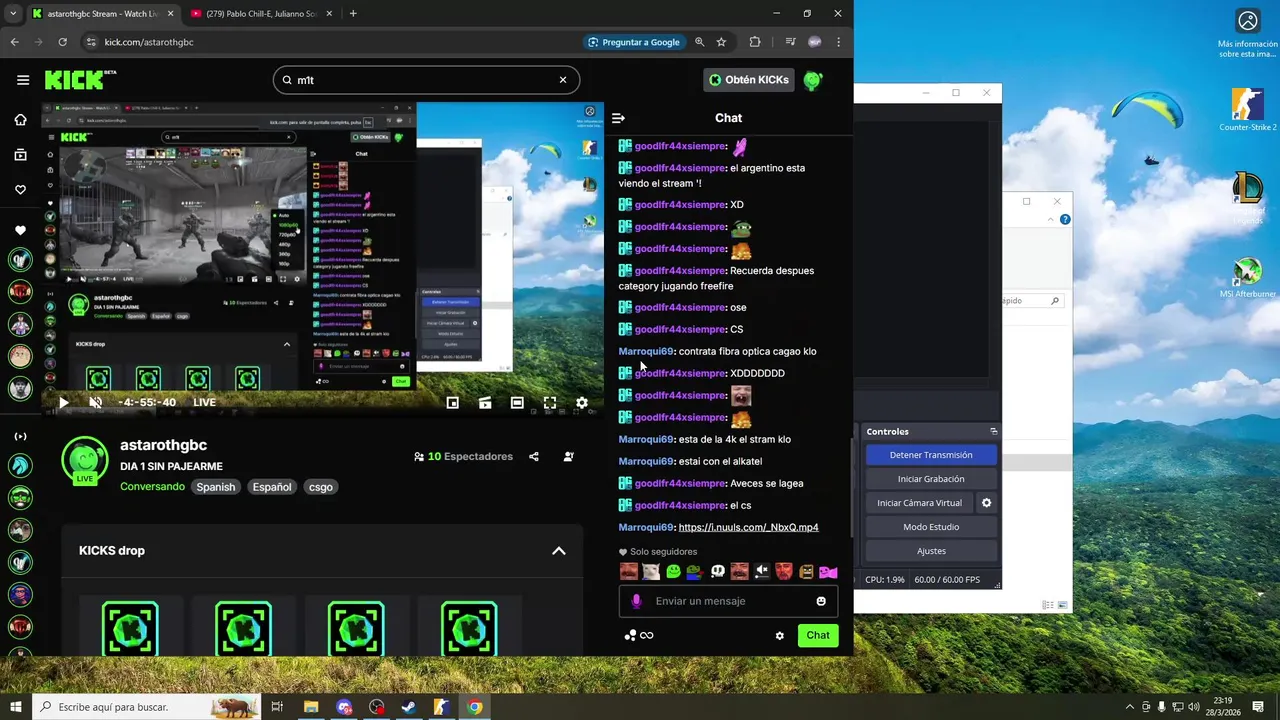Image resolution: width=1280 pixels, height=720 pixels.
Task: Click the follow user icon beside share
Action: pyautogui.click(x=569, y=457)
